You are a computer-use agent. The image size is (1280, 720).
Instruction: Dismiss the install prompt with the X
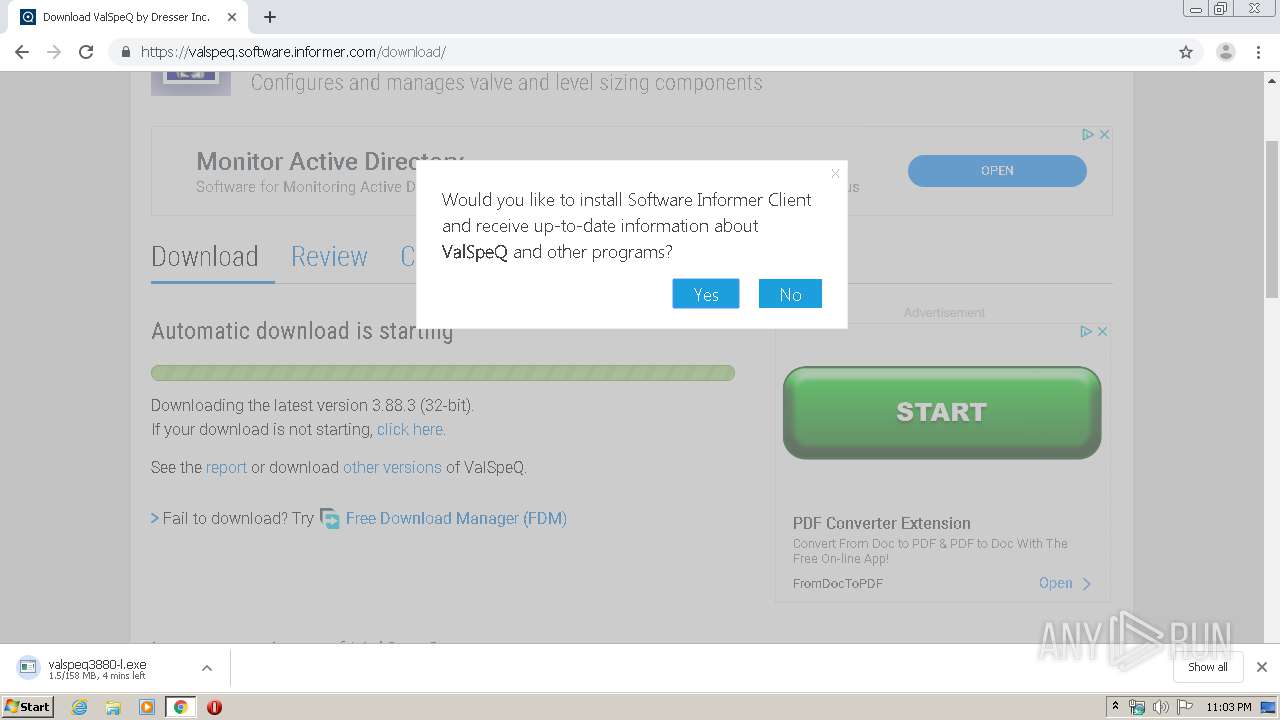835,173
